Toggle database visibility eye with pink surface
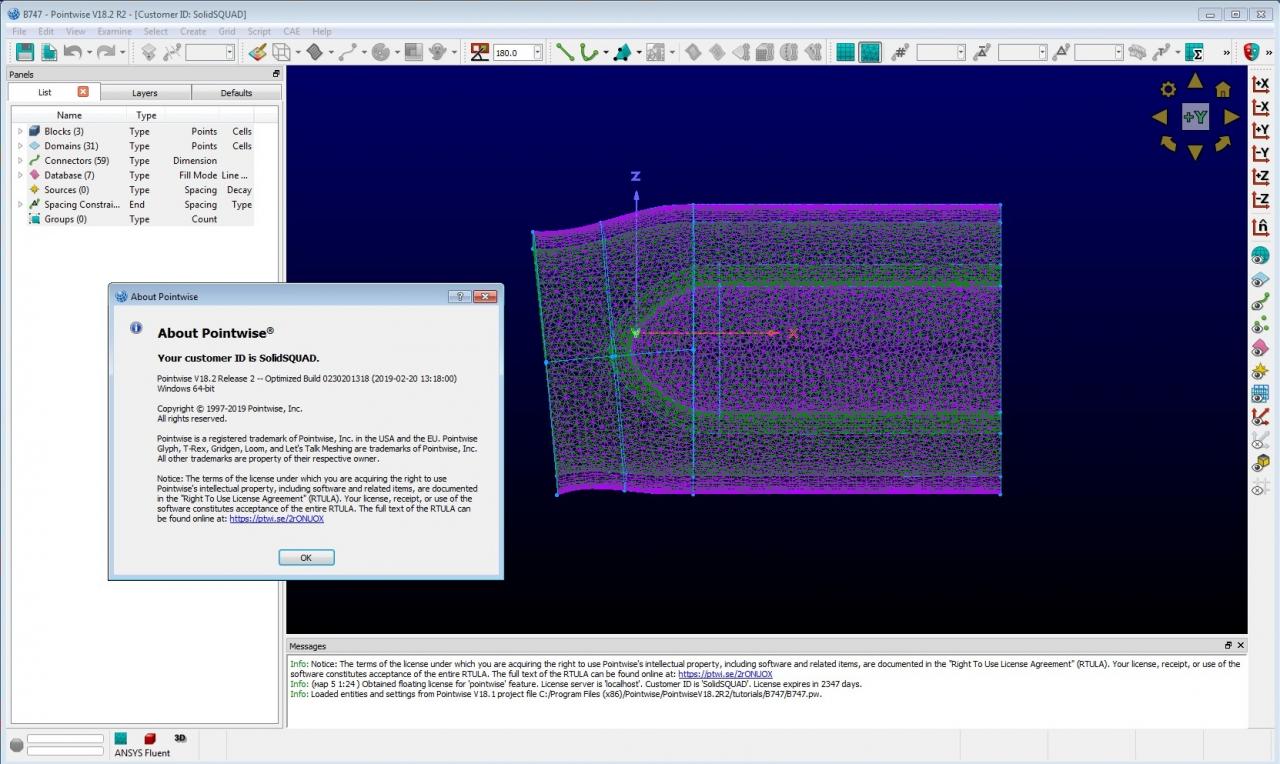Image resolution: width=1280 pixels, height=764 pixels. (1260, 348)
